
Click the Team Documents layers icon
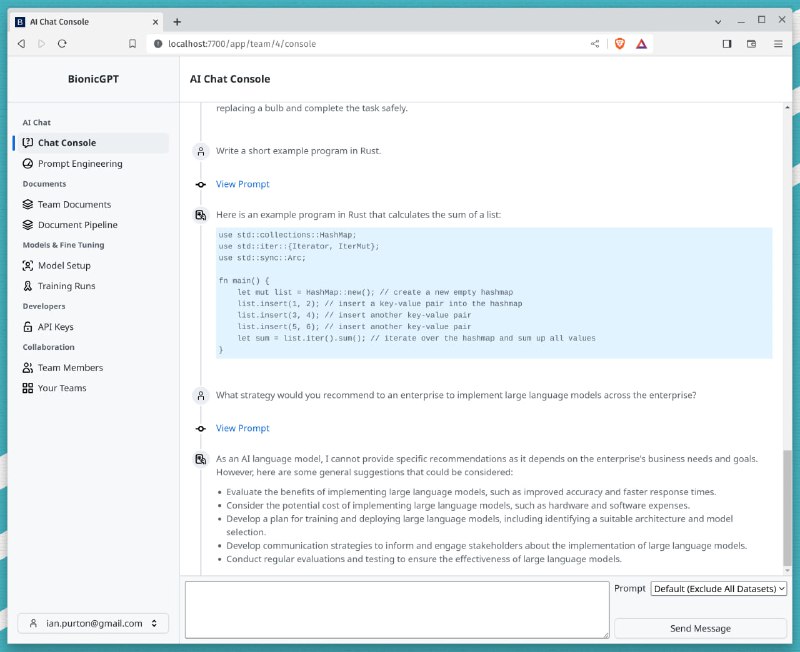28,205
